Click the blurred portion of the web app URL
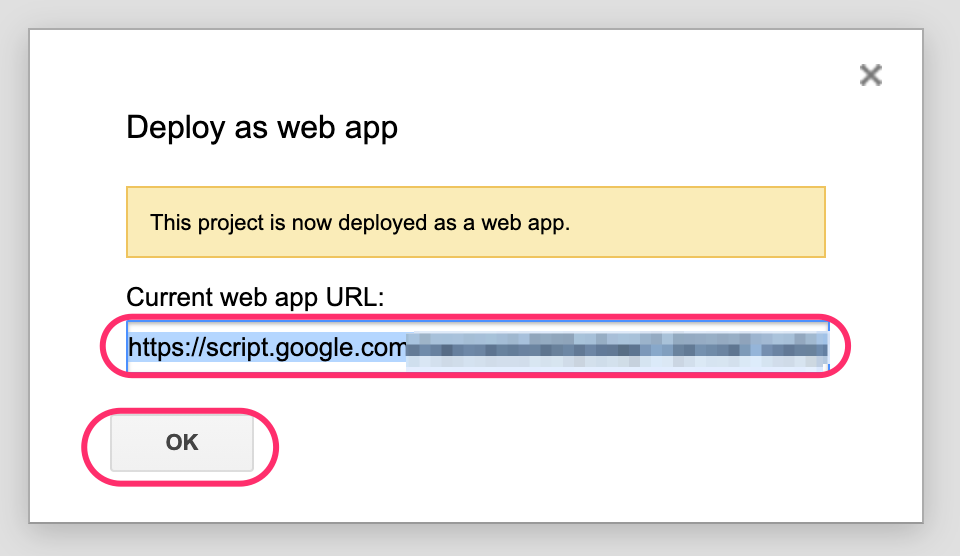960x556 pixels. point(615,347)
